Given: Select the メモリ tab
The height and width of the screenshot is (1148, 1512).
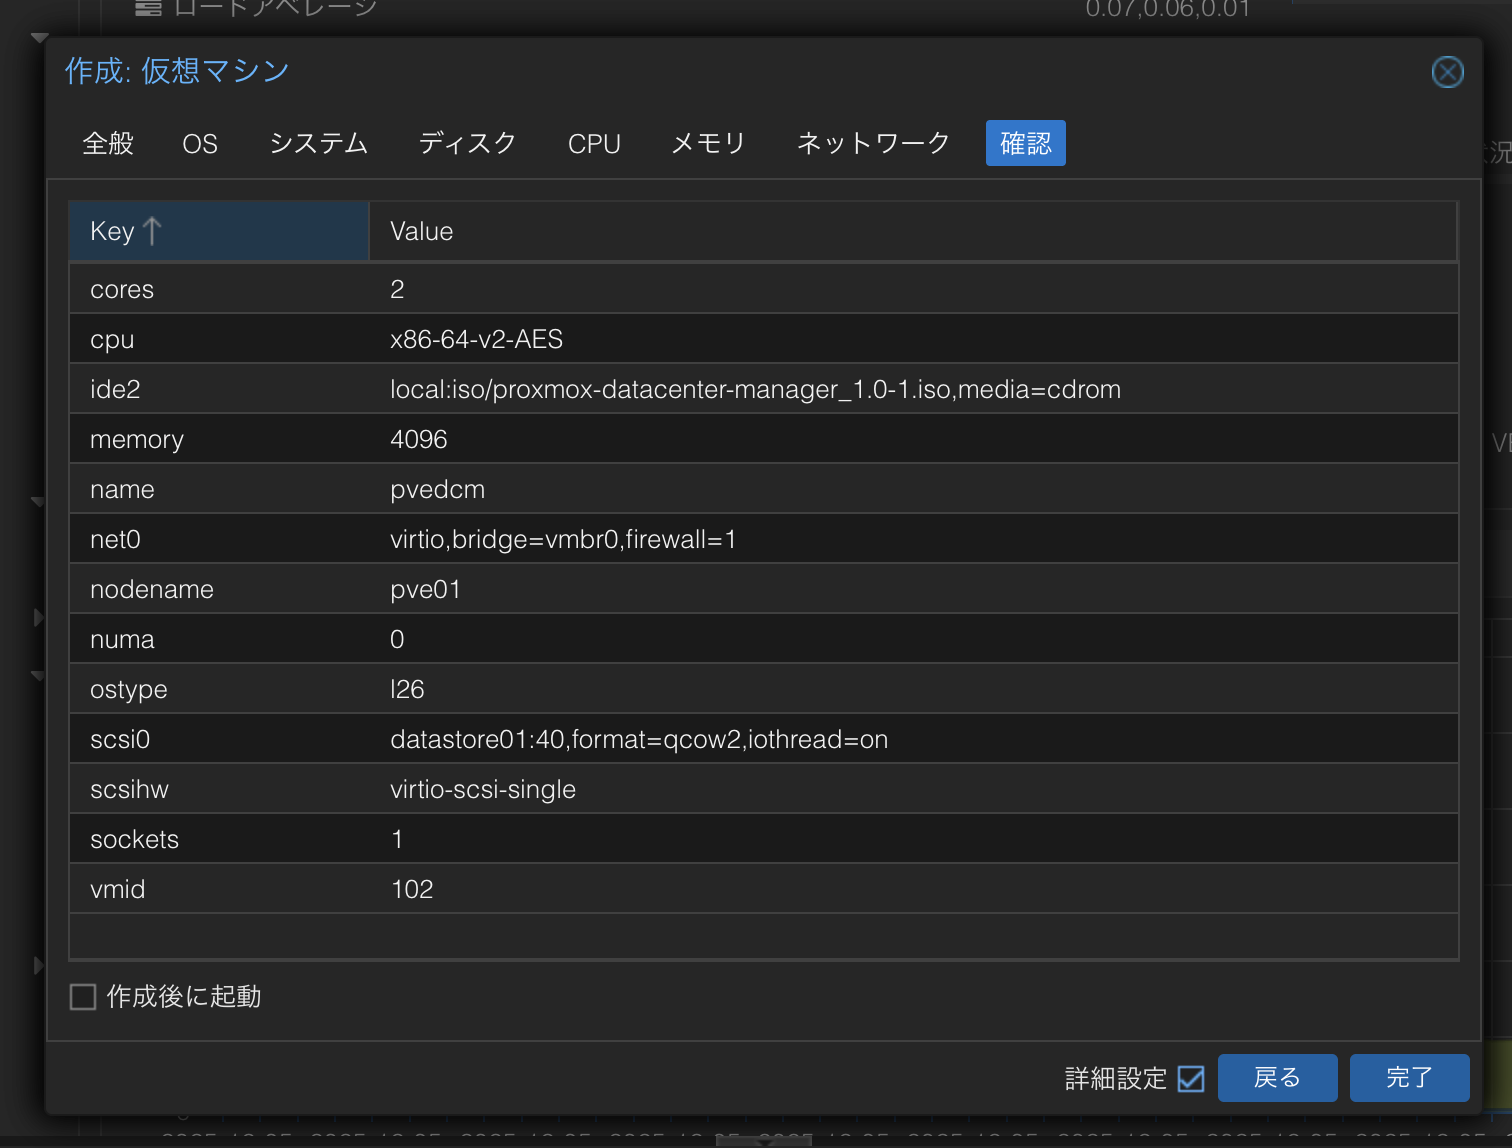Looking at the screenshot, I should 708,144.
